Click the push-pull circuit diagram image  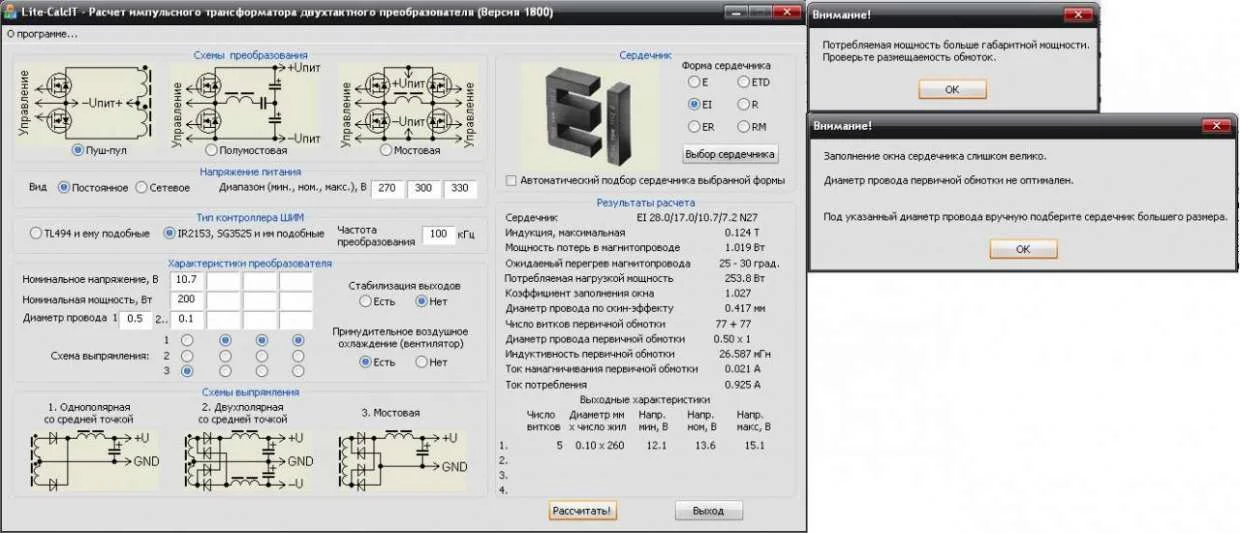84,101
